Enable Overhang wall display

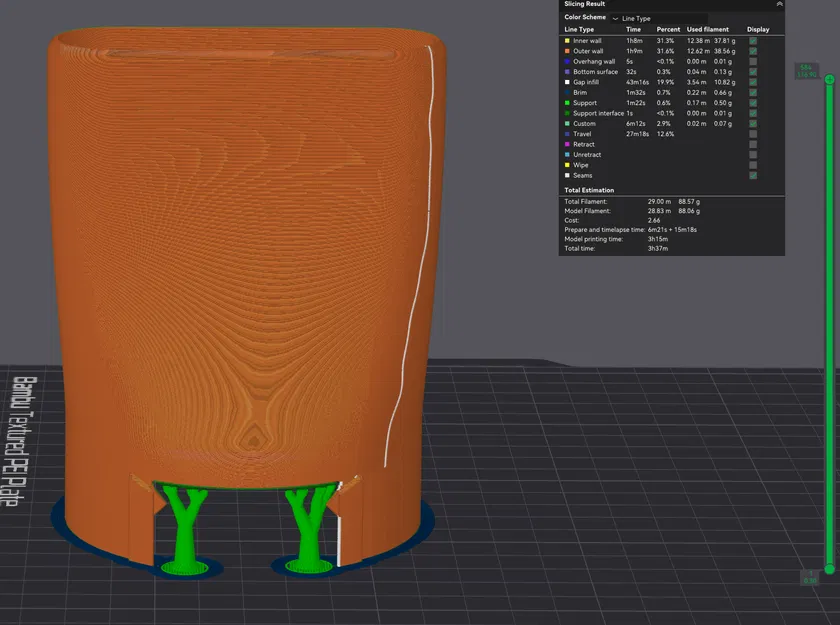coord(753,61)
